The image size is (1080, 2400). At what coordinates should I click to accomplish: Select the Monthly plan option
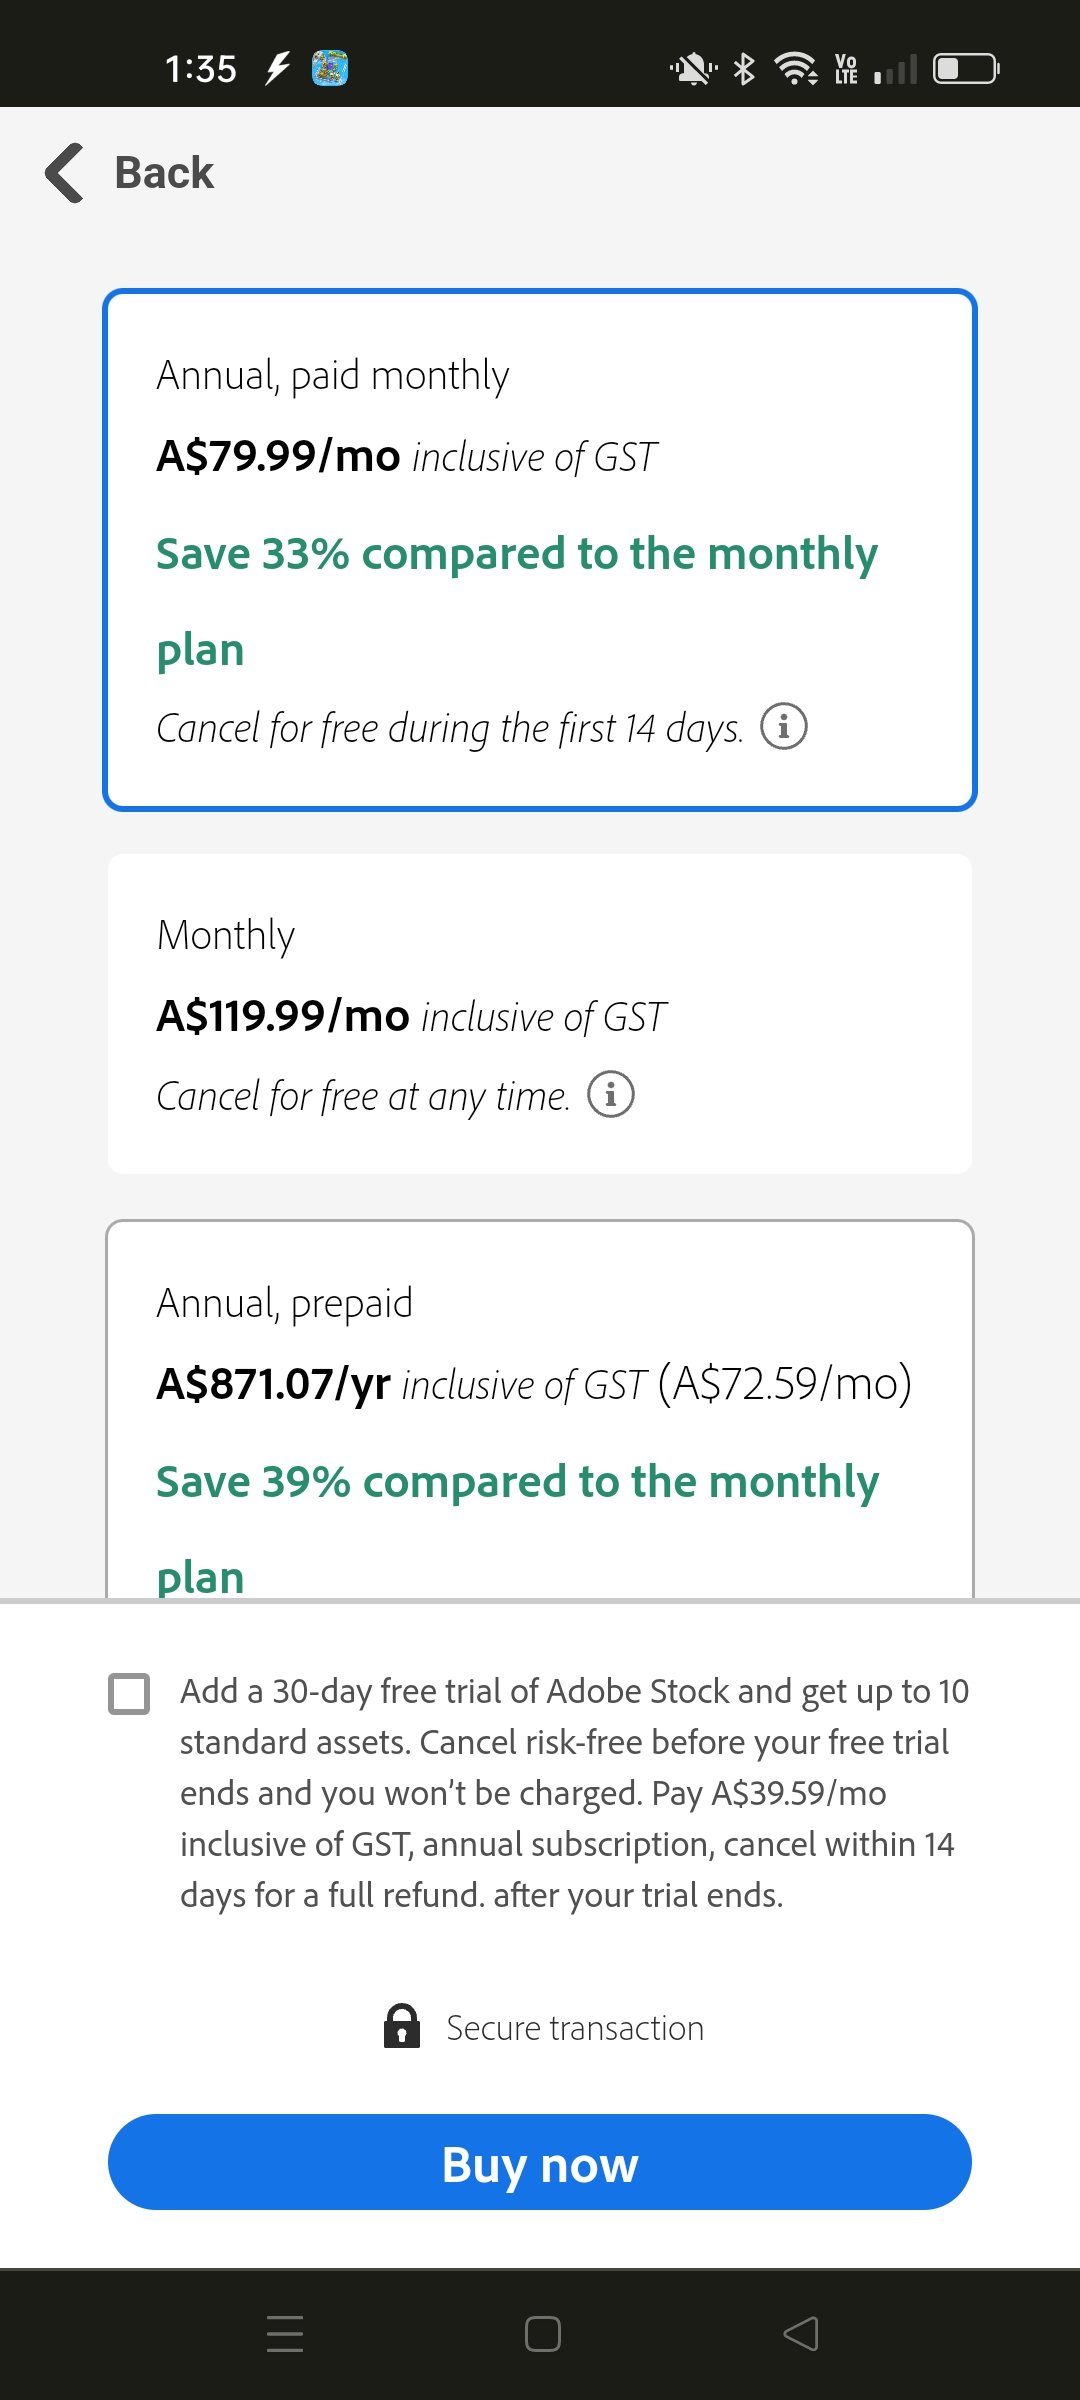[x=540, y=1012]
